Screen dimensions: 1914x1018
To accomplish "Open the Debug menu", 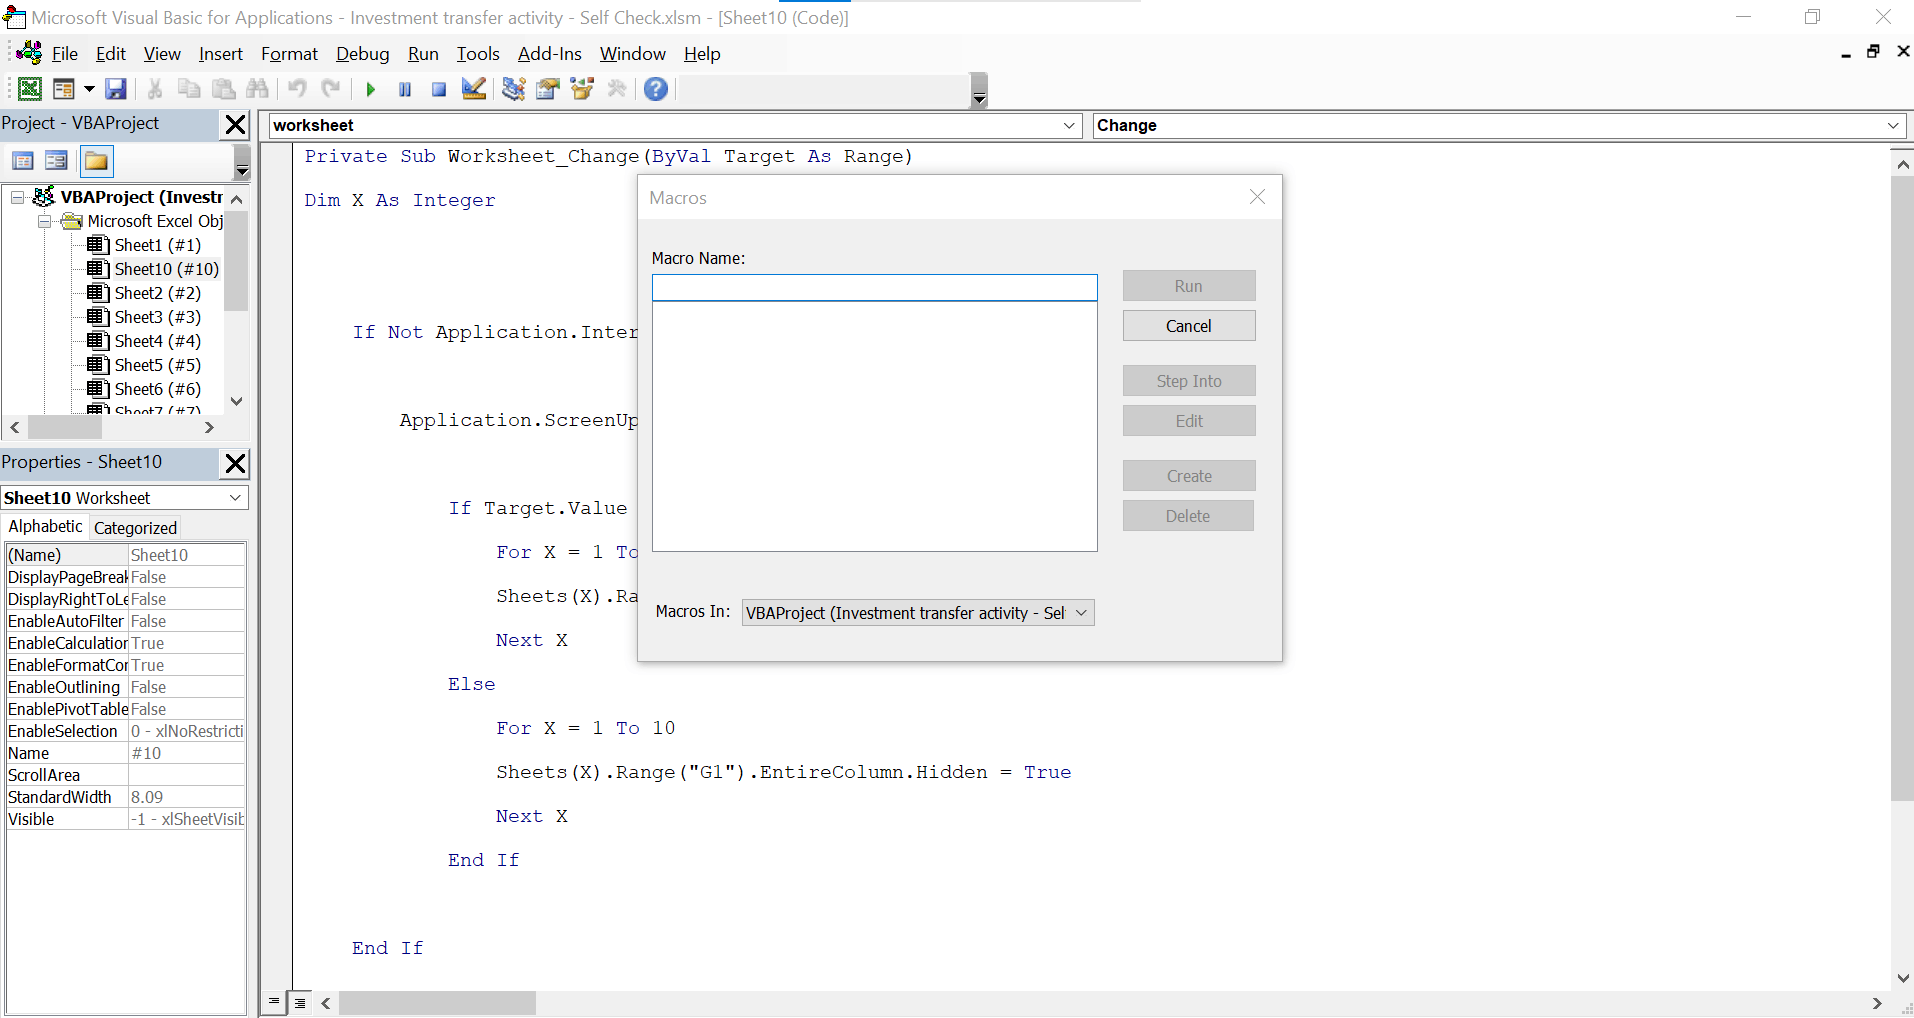I will (363, 54).
